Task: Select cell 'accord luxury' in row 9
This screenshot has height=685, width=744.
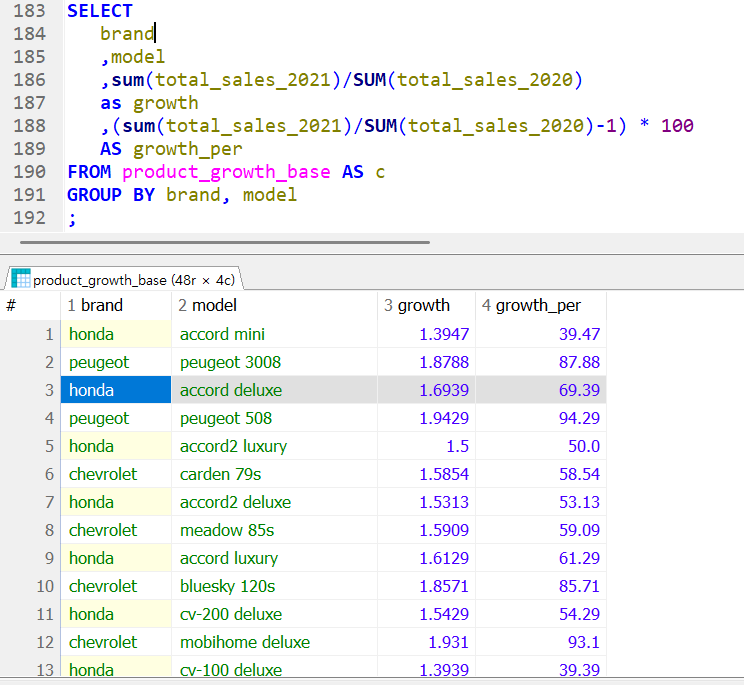Action: (x=274, y=558)
